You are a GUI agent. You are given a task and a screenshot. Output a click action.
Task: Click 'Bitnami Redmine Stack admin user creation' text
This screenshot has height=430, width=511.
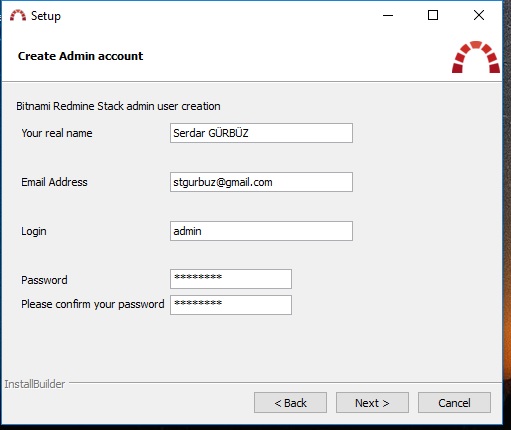coord(118,106)
